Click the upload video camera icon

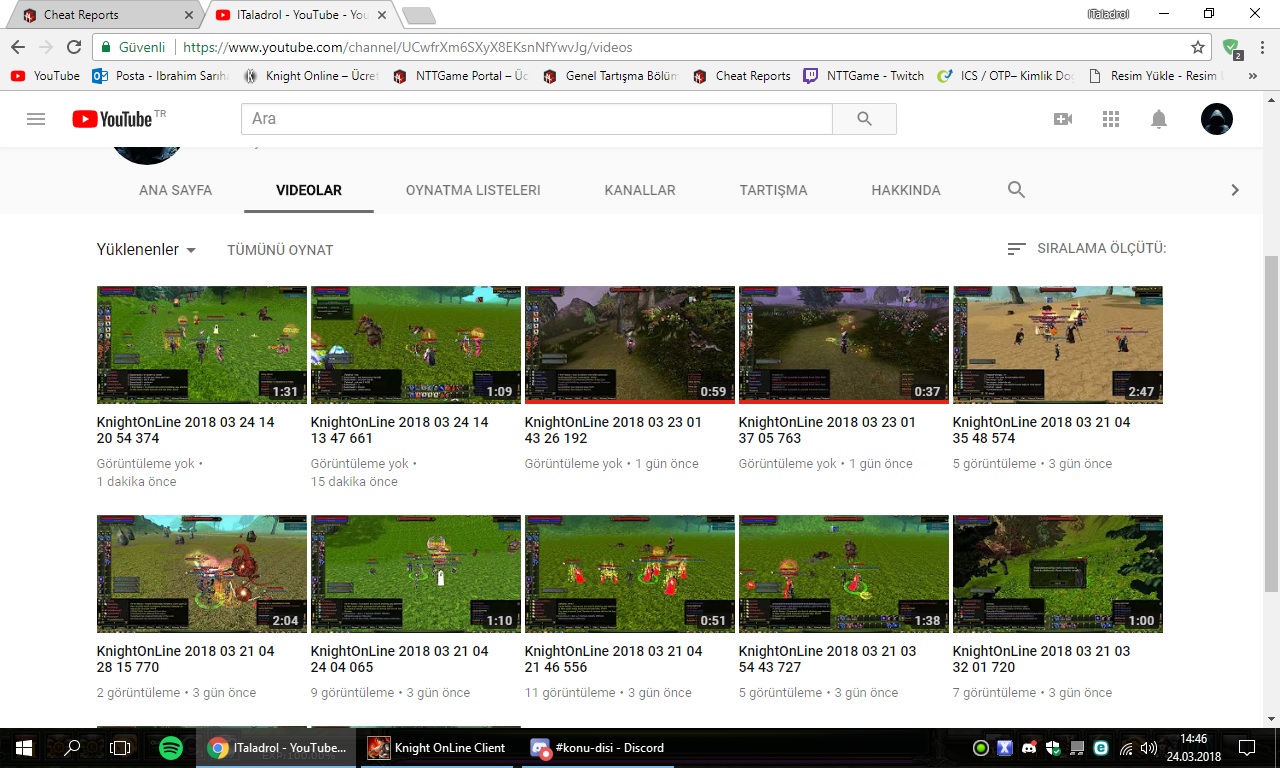pyautogui.click(x=1063, y=119)
